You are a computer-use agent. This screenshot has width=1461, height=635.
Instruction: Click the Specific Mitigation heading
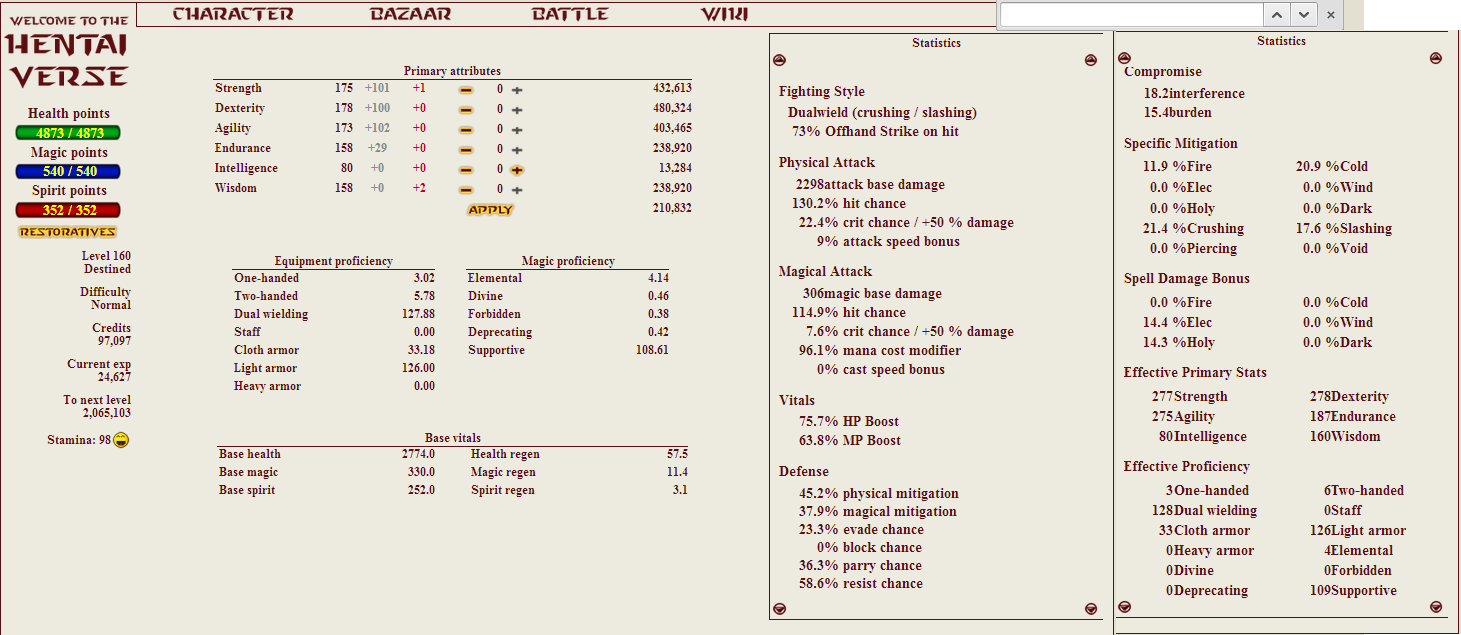coord(1181,143)
